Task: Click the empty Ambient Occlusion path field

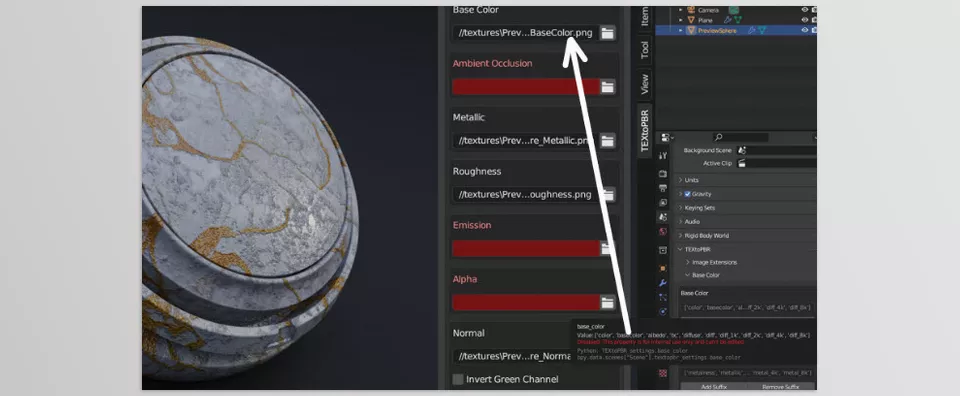Action: click(525, 87)
